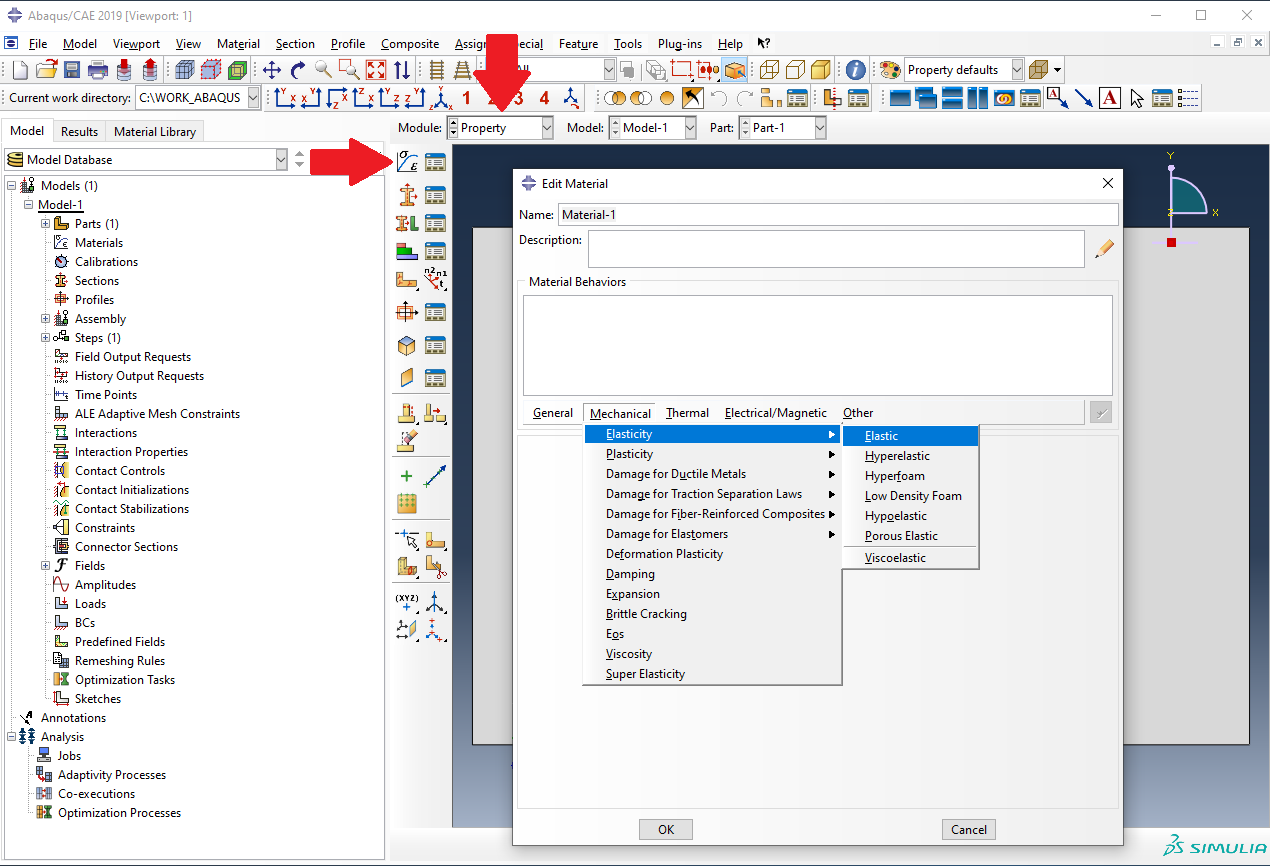1270x866 pixels.
Task: Click the material Name input field
Action: click(836, 215)
